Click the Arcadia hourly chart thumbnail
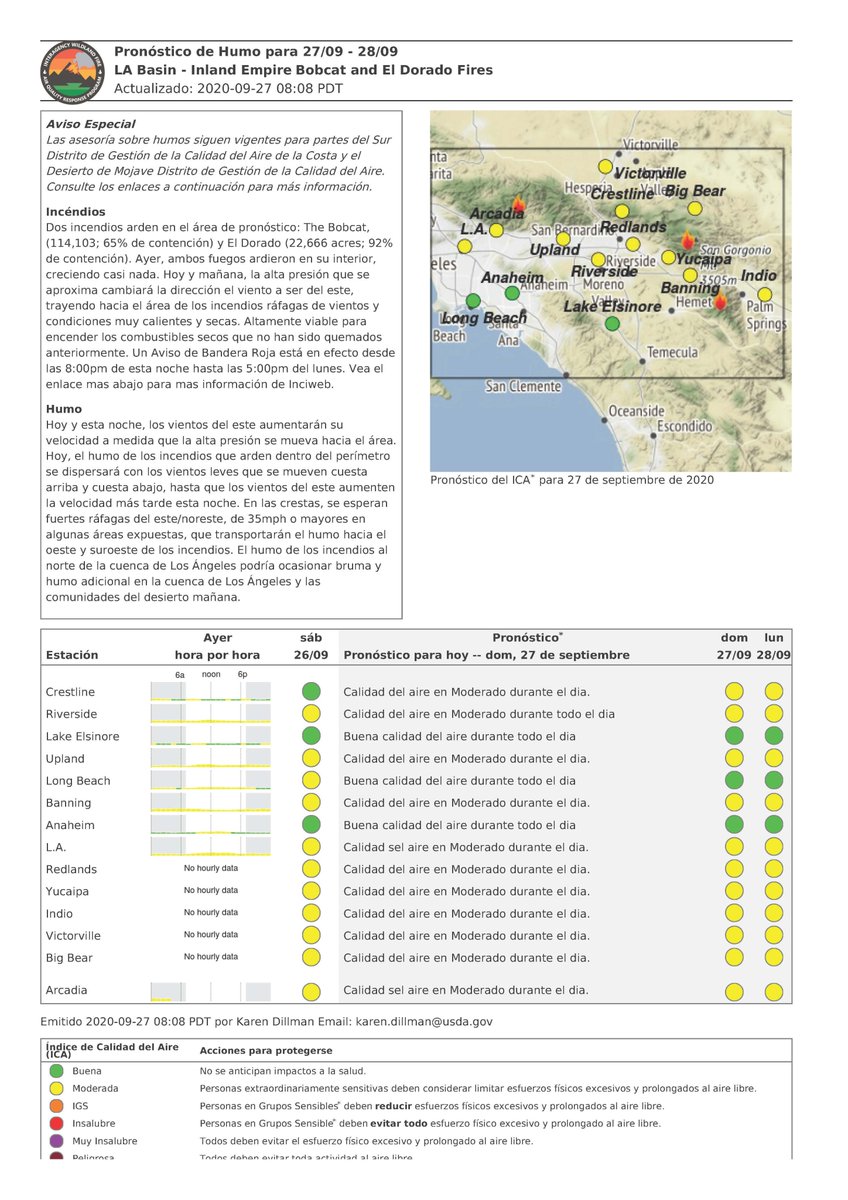 [210, 992]
